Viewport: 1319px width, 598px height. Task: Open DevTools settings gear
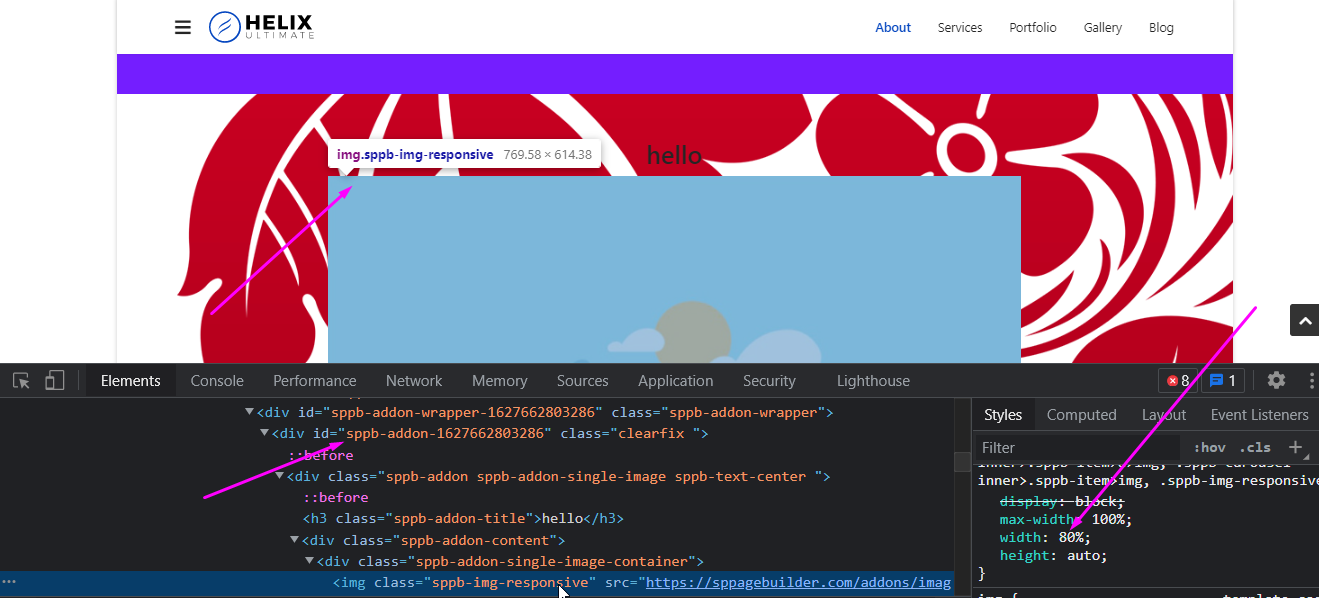click(x=1276, y=380)
